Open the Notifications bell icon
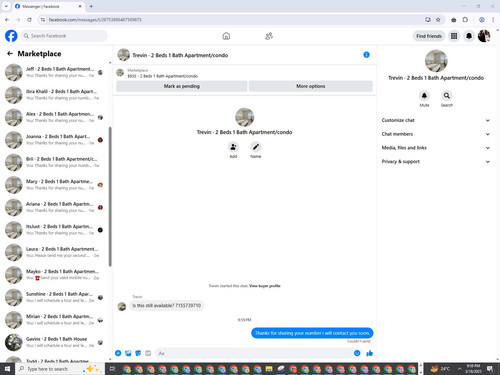The width and height of the screenshot is (500, 375). [469, 36]
